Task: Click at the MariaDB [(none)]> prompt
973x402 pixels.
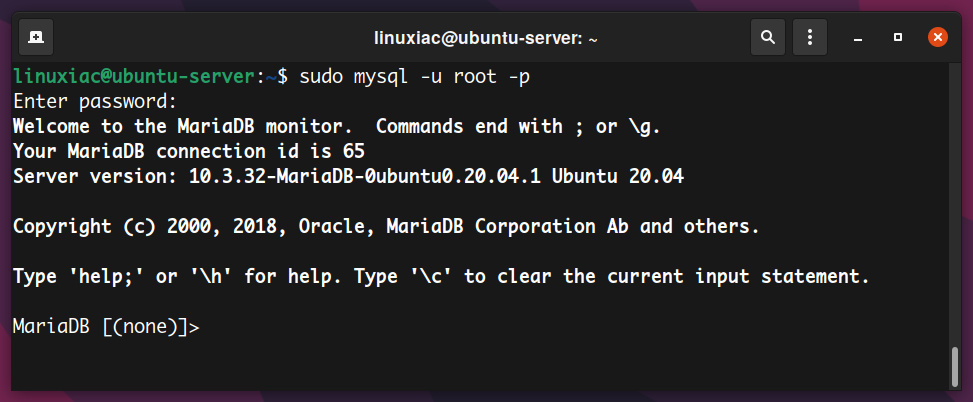Action: click(106, 327)
